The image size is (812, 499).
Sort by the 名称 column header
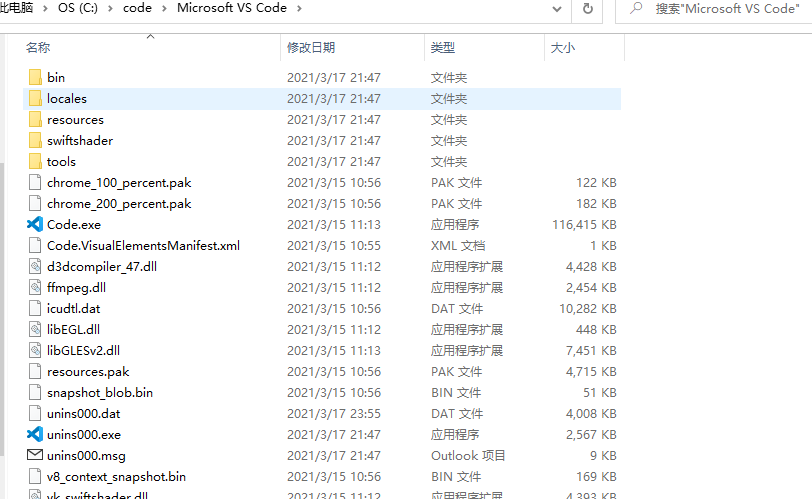click(38, 48)
